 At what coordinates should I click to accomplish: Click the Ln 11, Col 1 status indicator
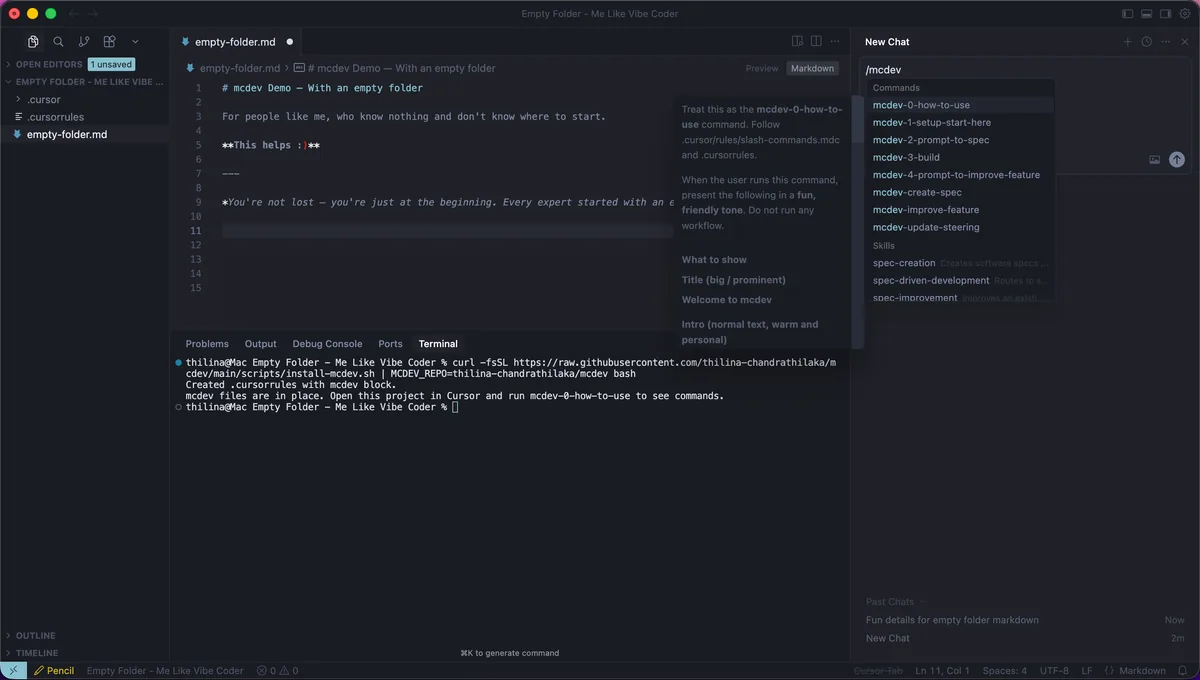[944, 671]
